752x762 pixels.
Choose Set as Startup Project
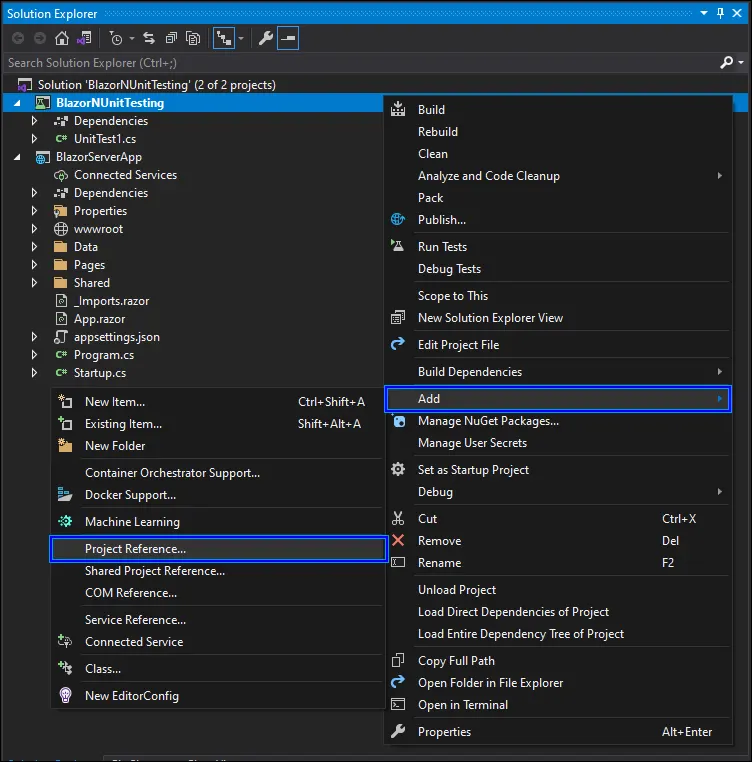click(558, 470)
